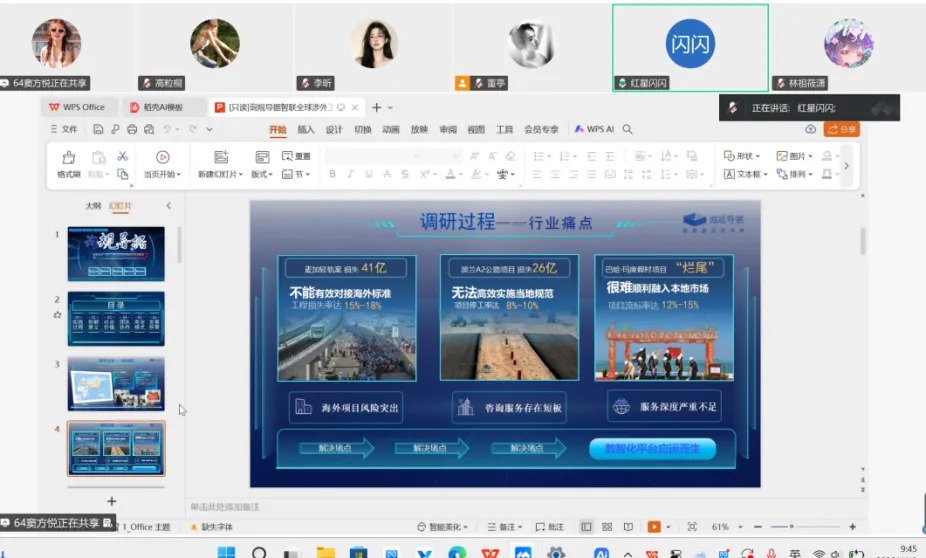Adjust the zoom slider handle
Viewport: 926px width, 558px height.
[x=791, y=526]
